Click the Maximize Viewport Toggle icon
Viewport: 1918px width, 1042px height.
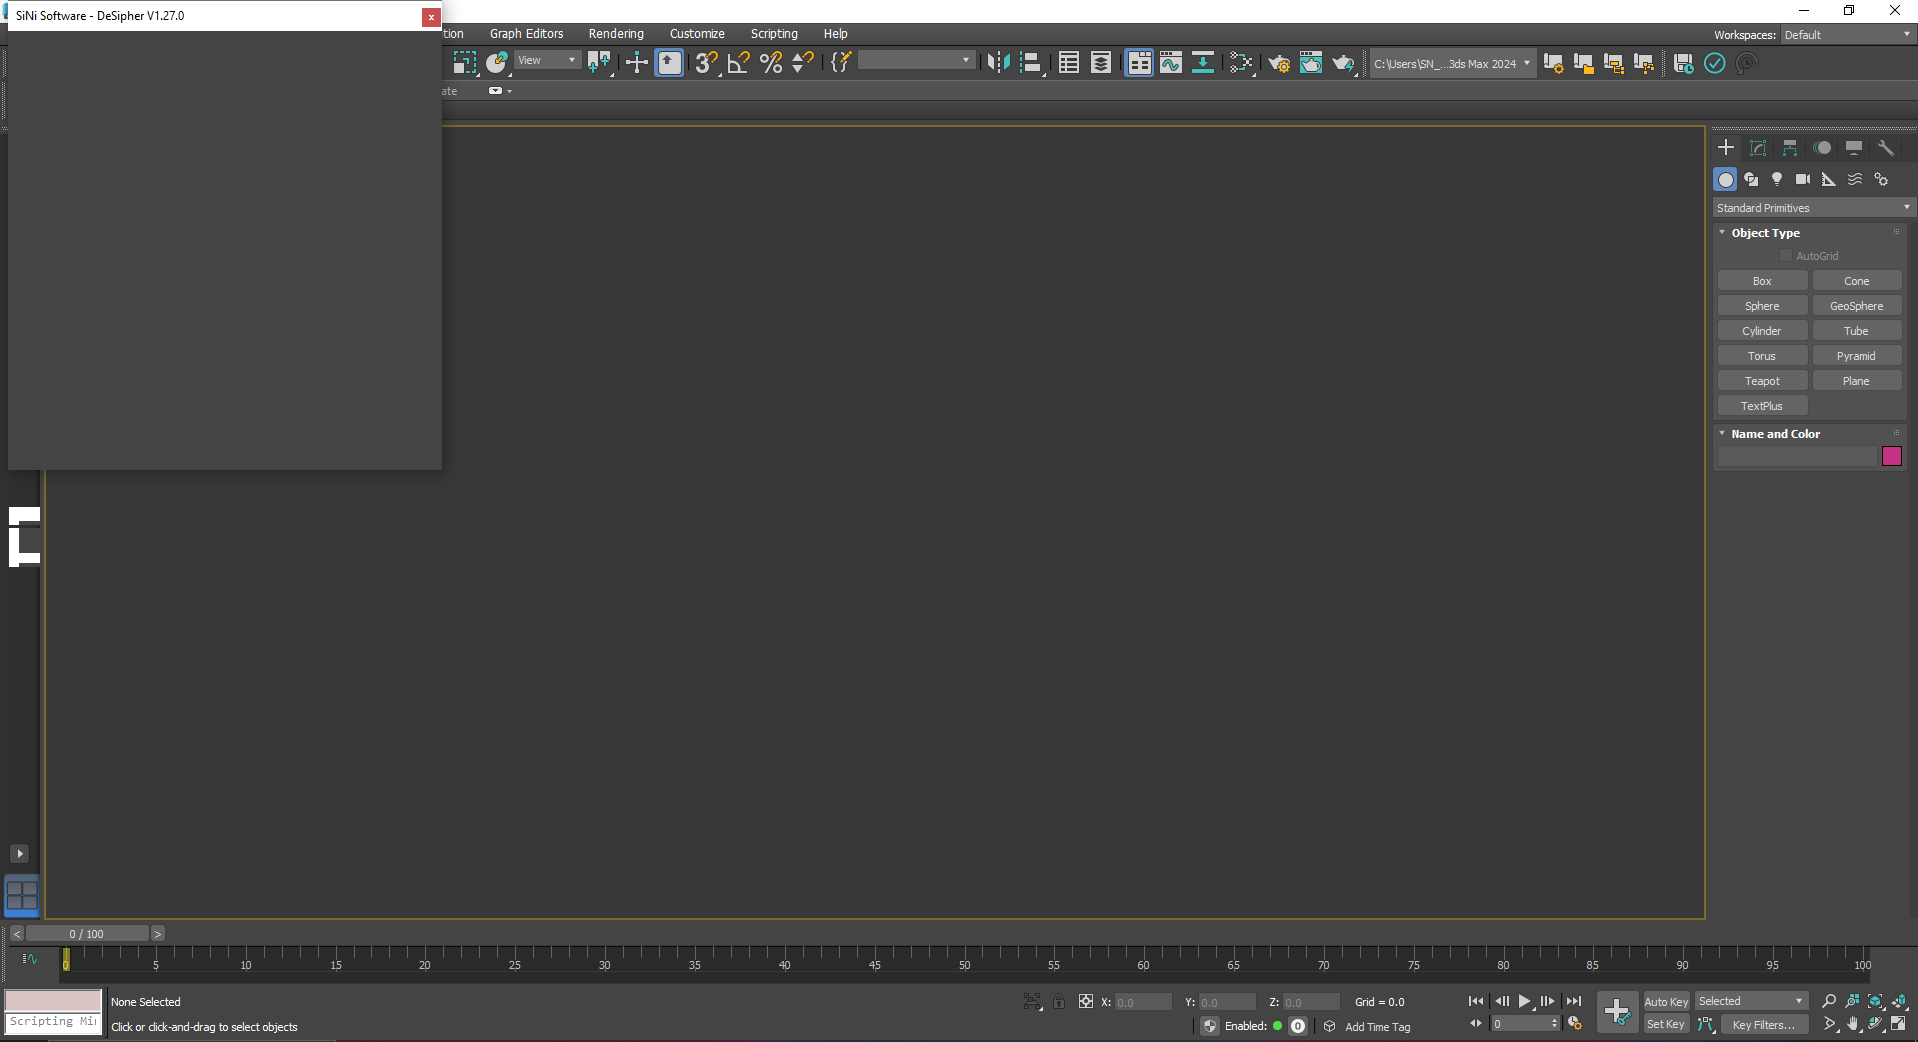[x=1899, y=1024]
